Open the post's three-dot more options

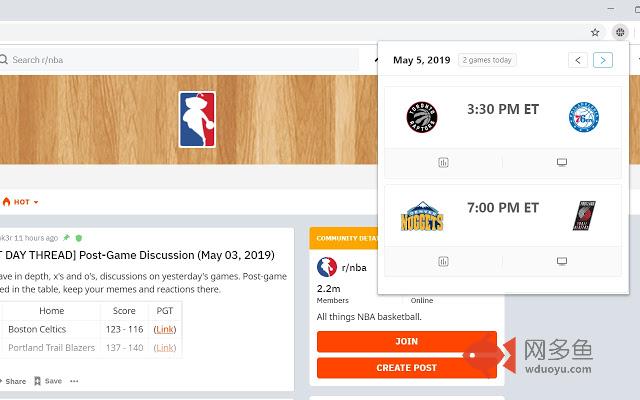[74, 381]
